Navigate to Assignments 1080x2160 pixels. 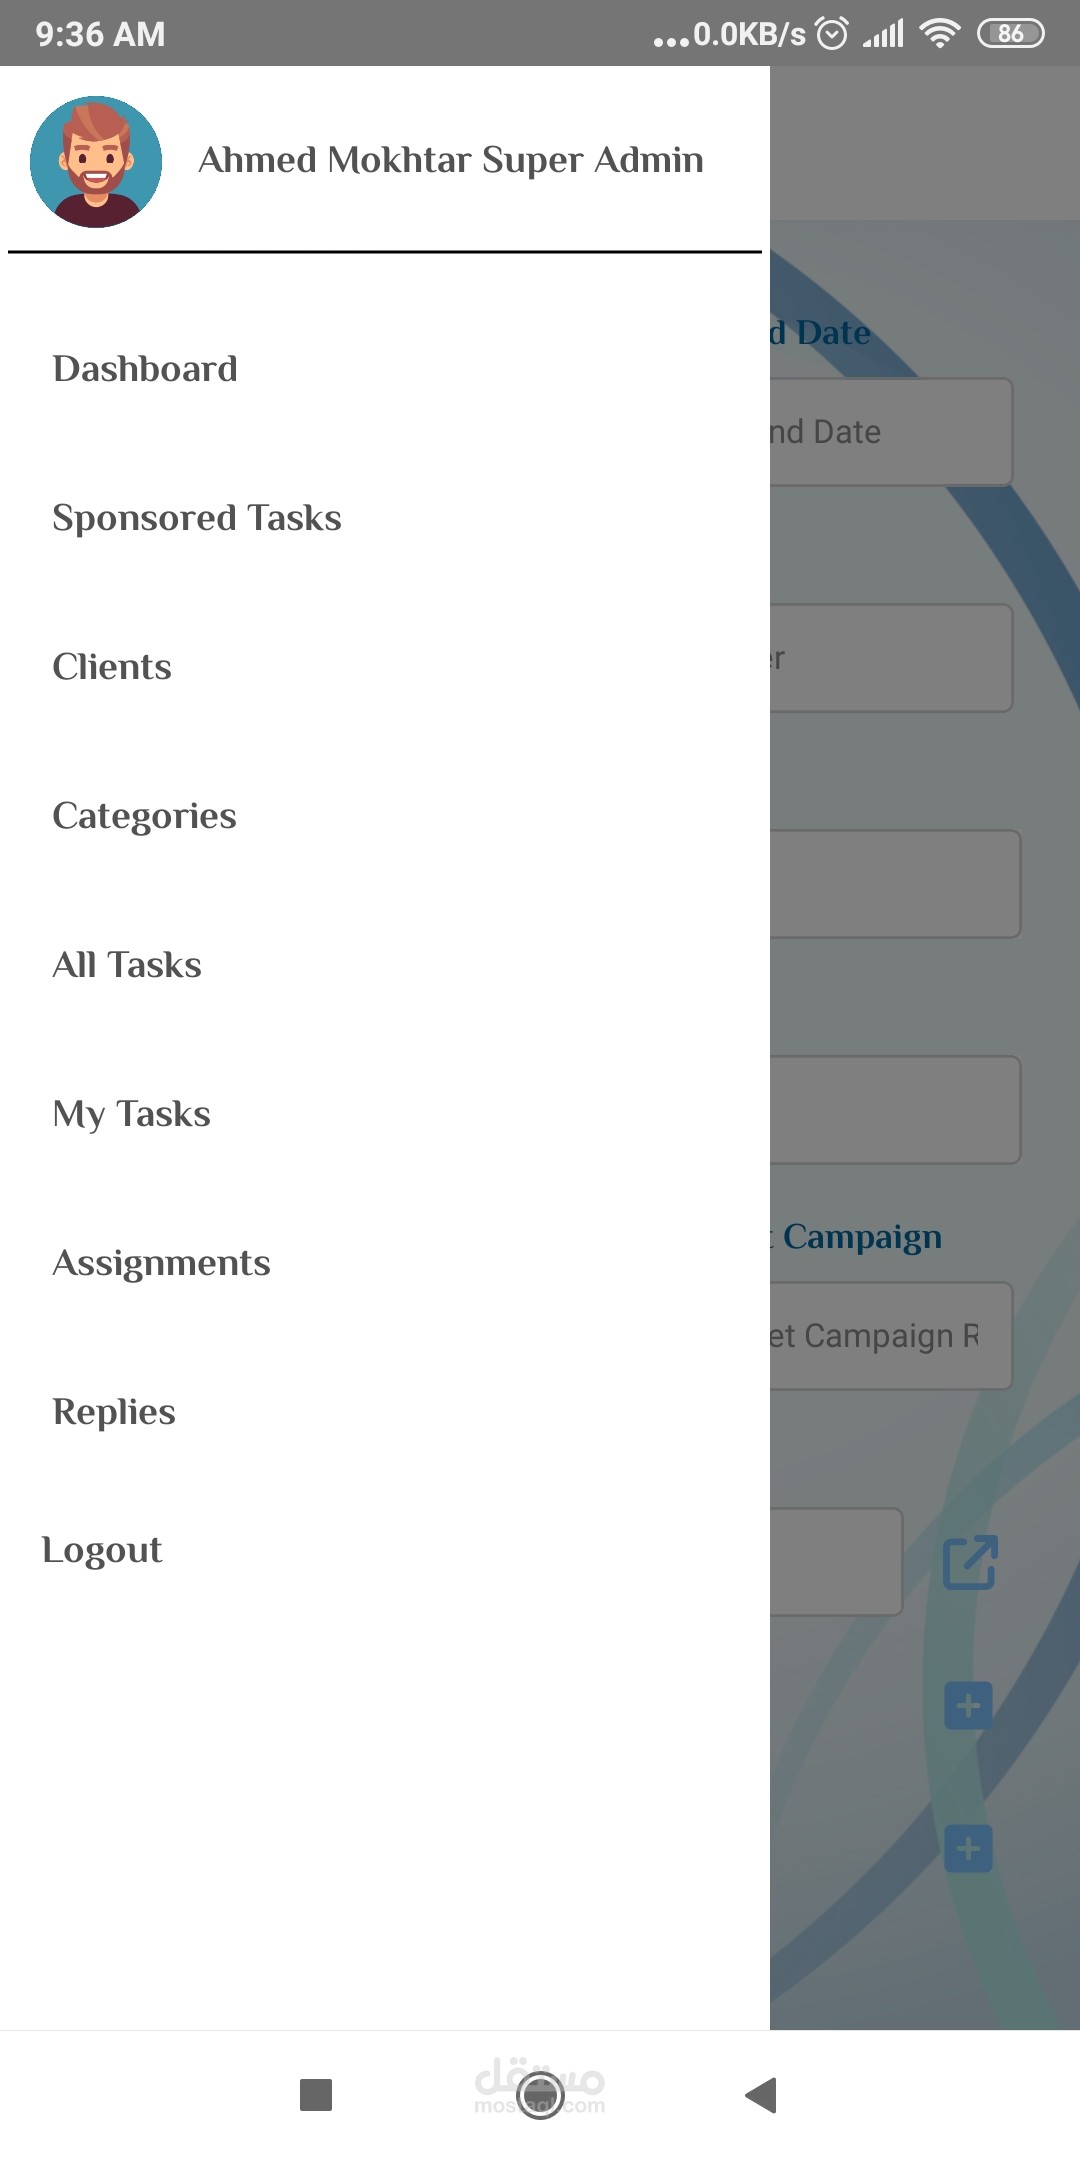click(x=161, y=1263)
